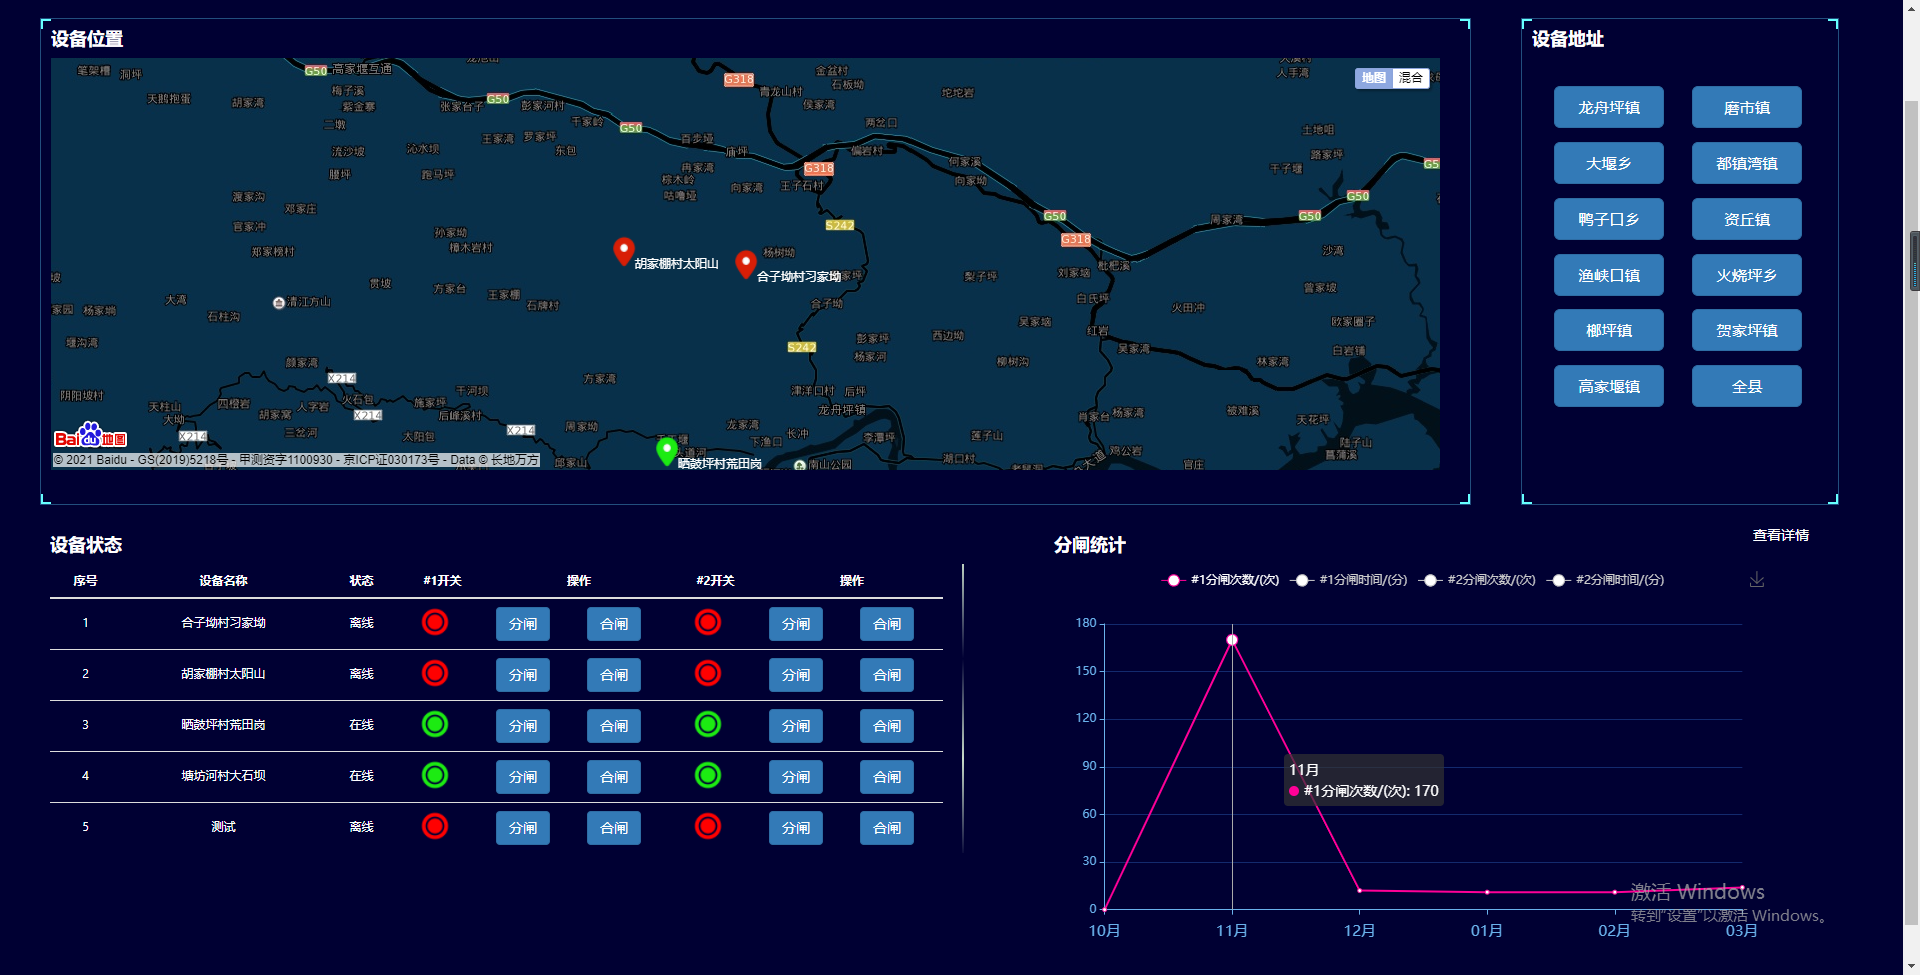Click the 11月 data point on chart
Viewport: 1920px width, 975px height.
click(1232, 640)
